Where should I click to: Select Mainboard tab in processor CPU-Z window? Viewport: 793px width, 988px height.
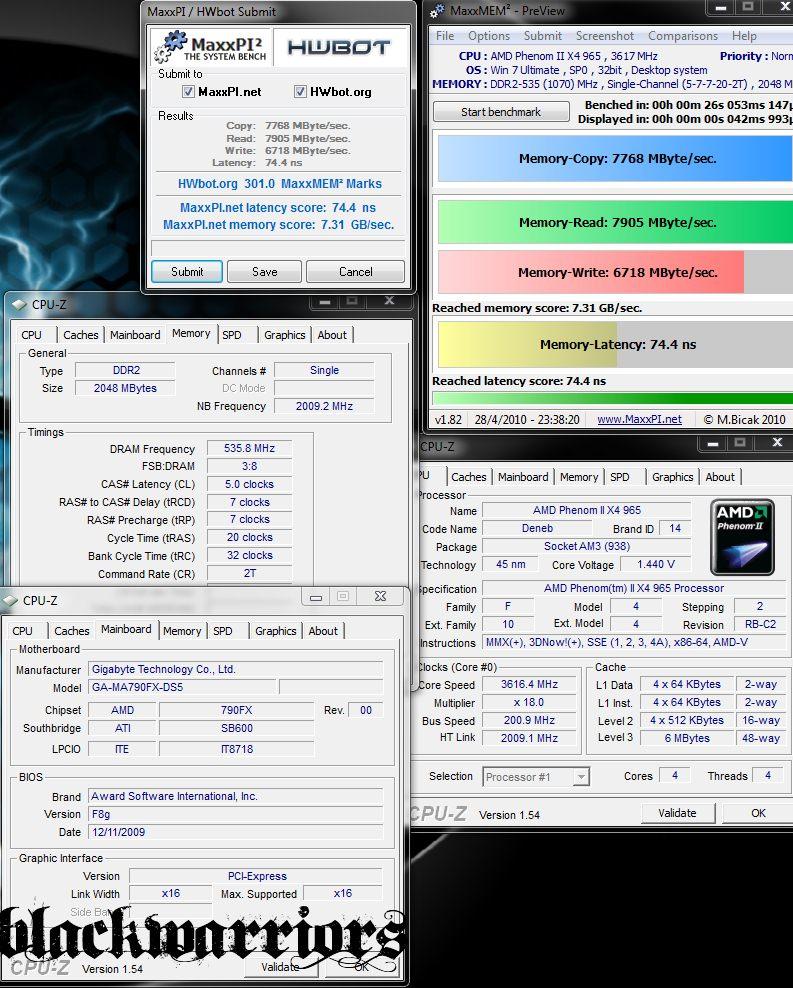tap(523, 478)
